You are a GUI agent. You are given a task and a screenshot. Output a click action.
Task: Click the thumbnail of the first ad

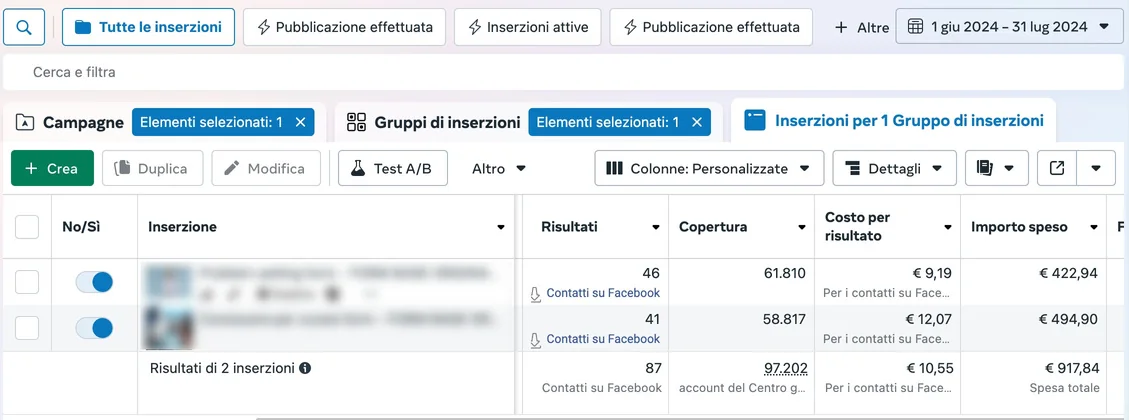(168, 282)
